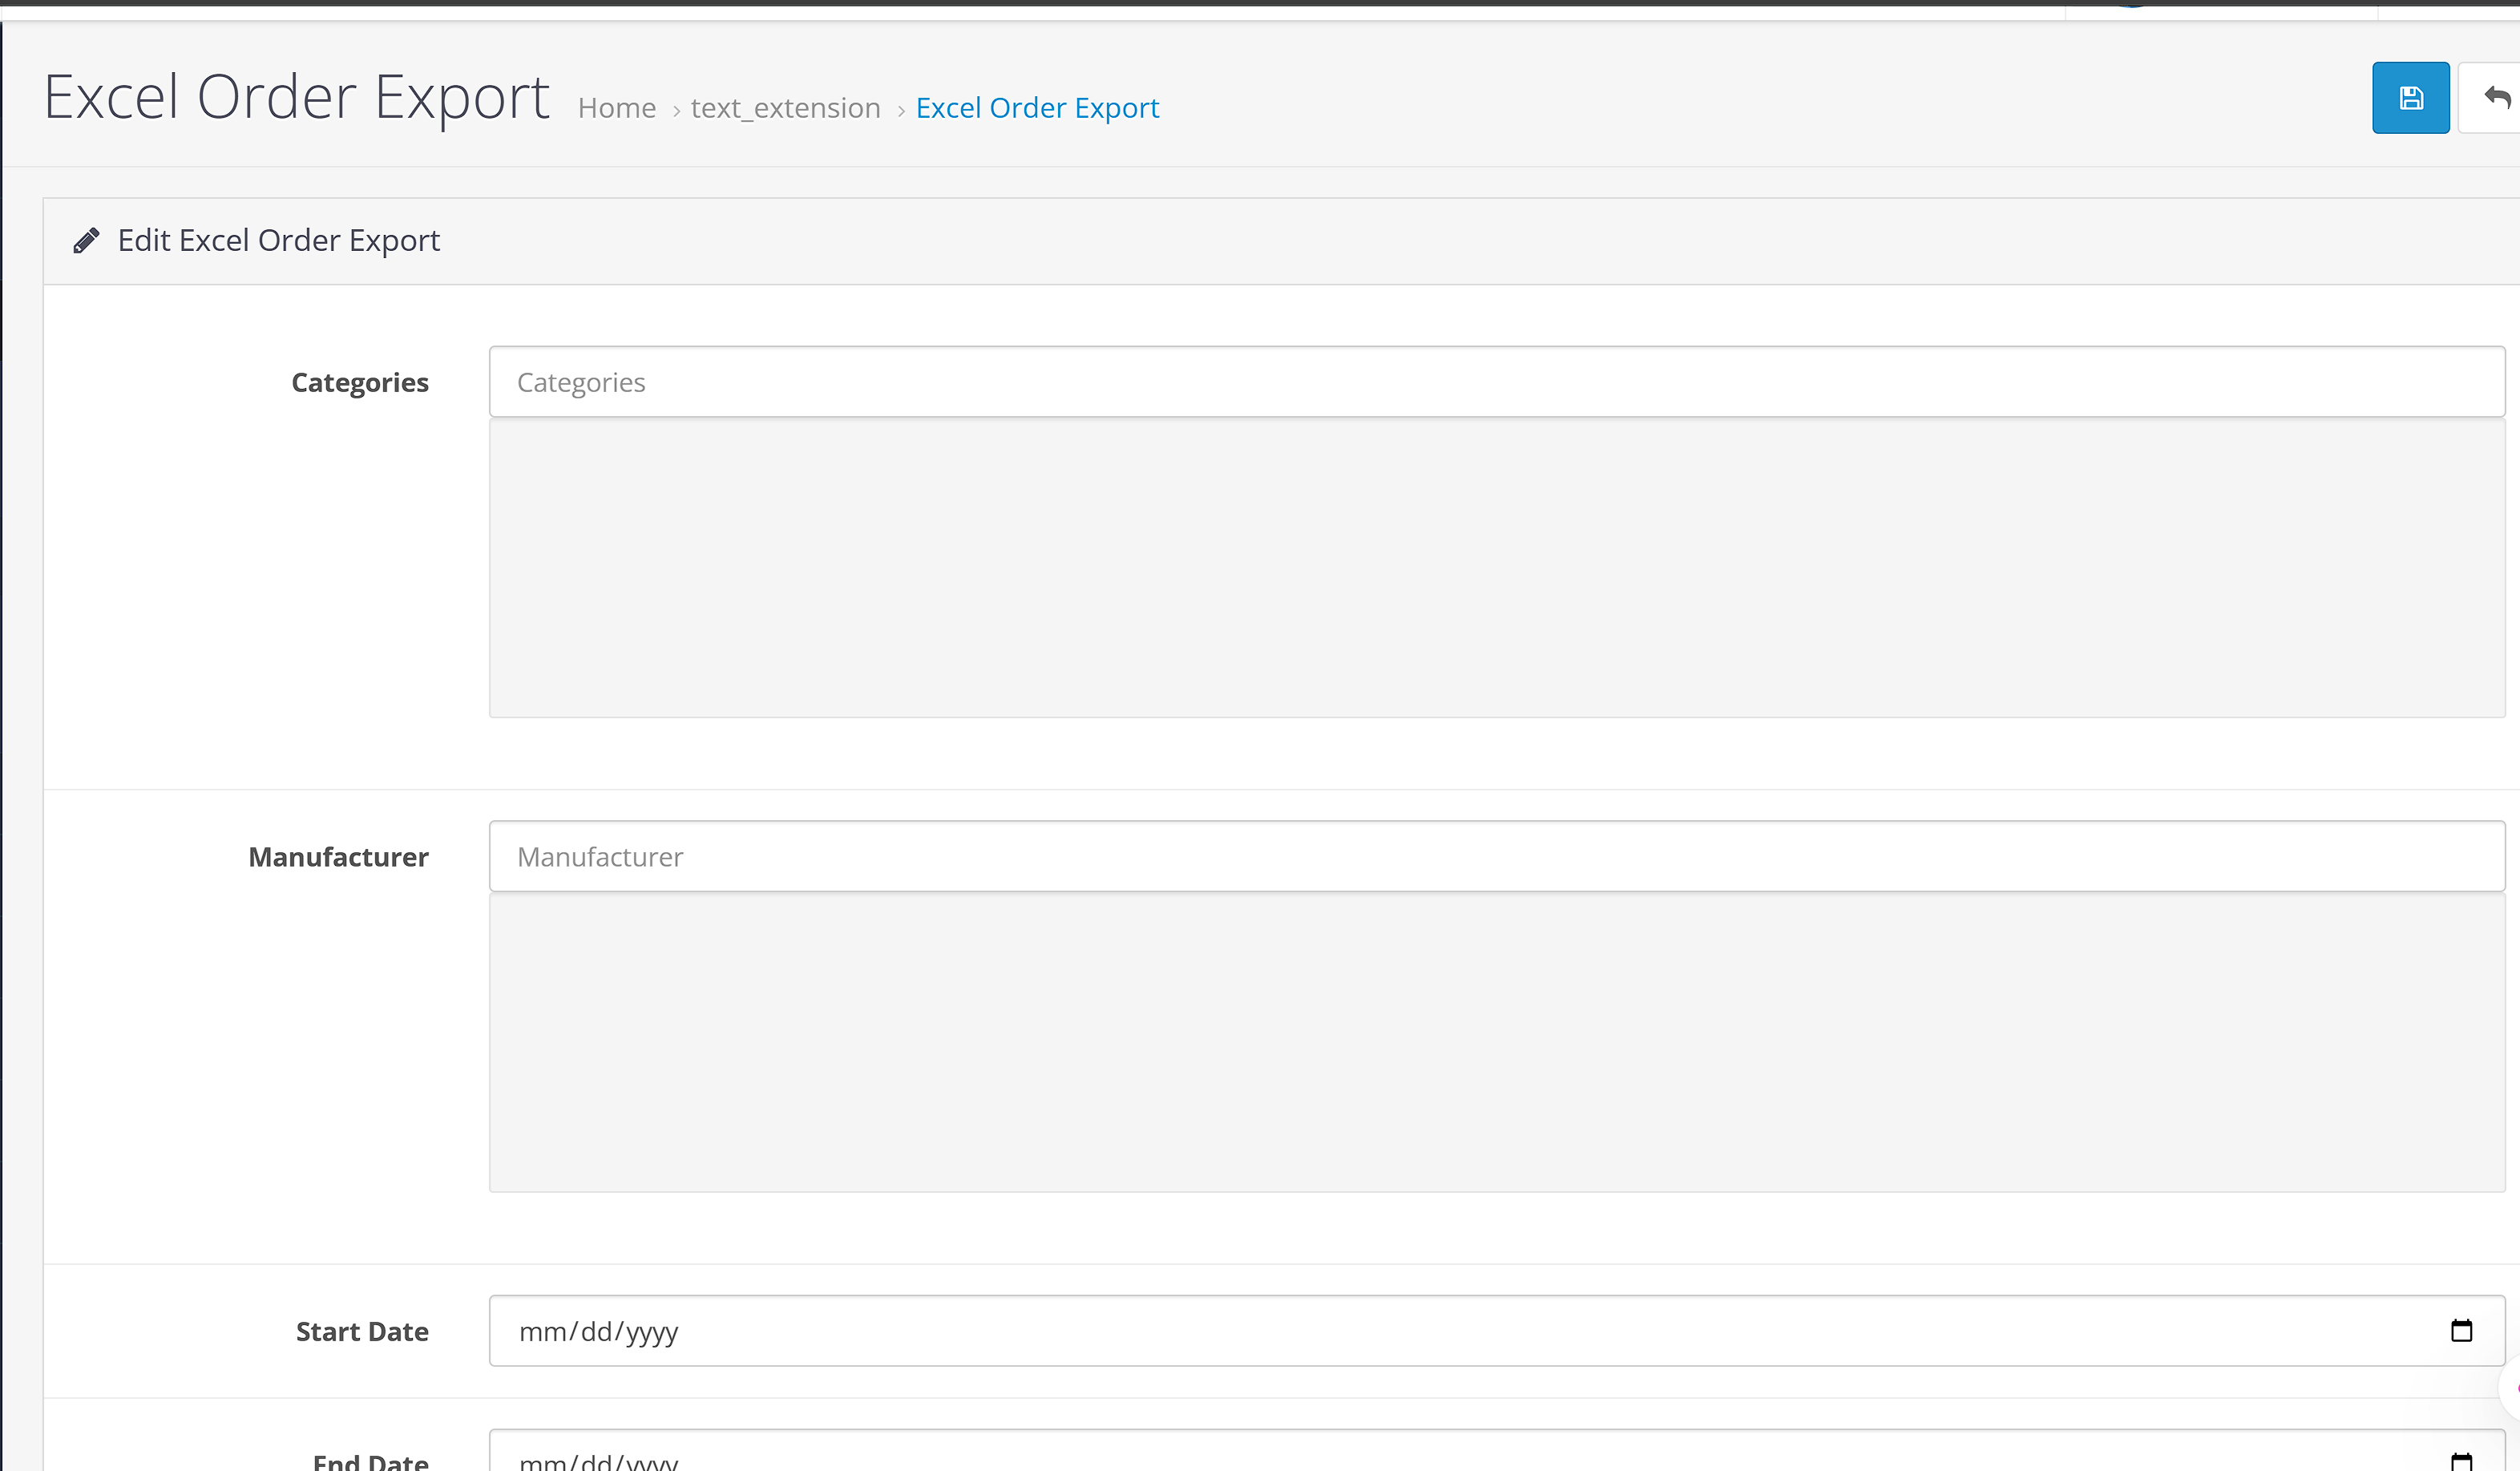Viewport: 2520px width, 1471px height.
Task: Click the blue Save floppy-disk button
Action: [x=2410, y=98]
